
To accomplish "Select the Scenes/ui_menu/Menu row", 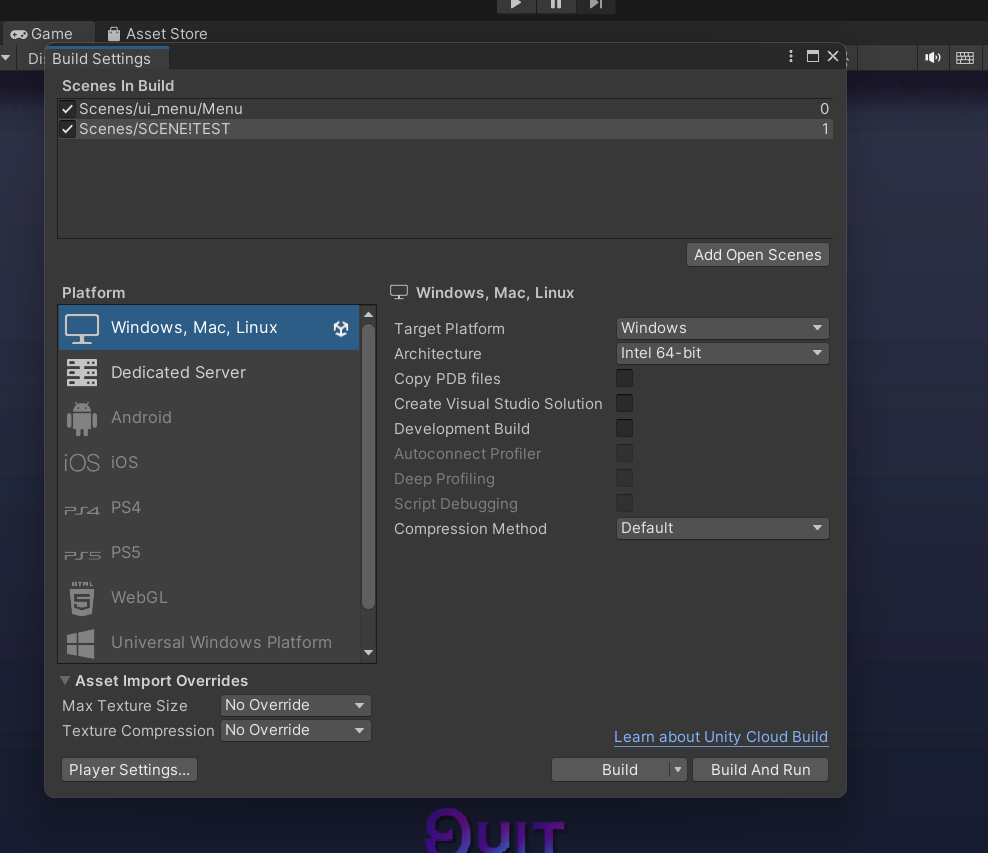I will [445, 109].
